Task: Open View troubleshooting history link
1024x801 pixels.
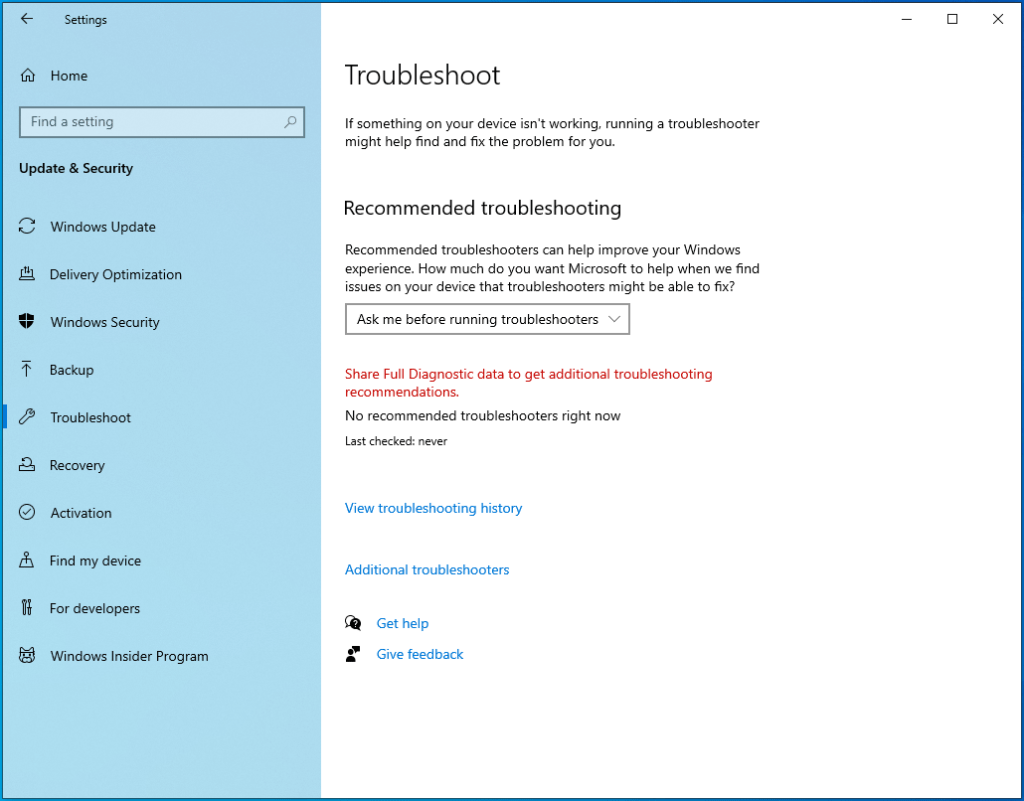Action: pyautogui.click(x=433, y=508)
